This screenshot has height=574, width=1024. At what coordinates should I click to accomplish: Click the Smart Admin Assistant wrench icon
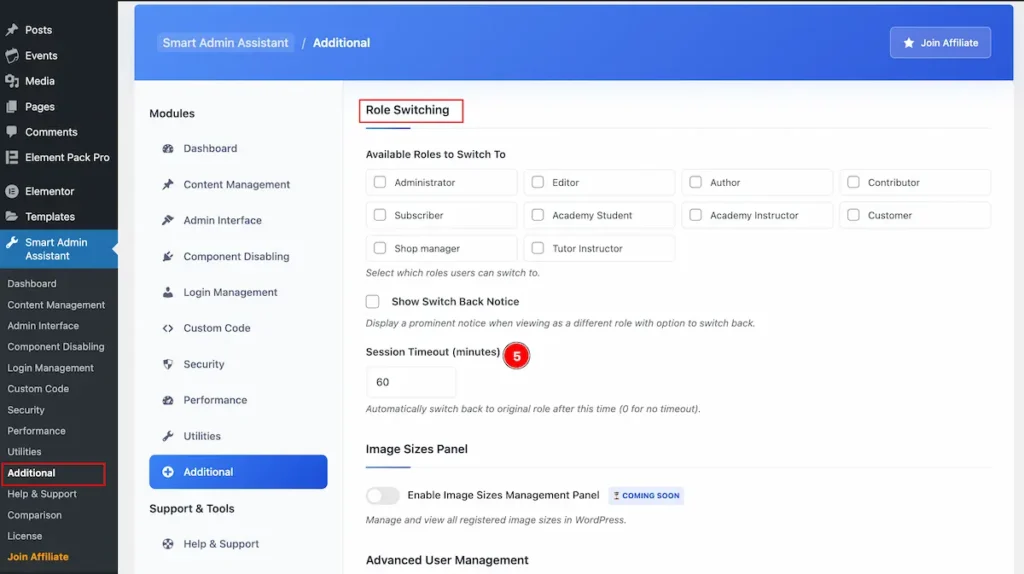point(12,242)
